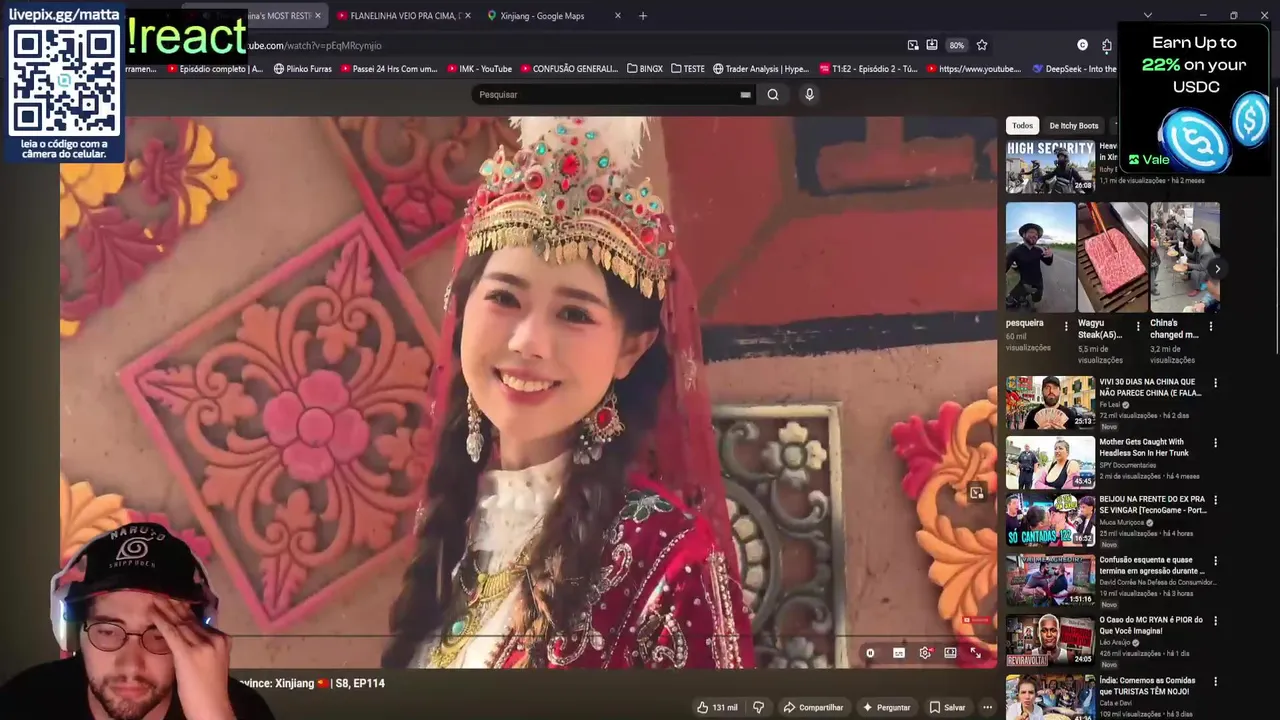Open the BEIJOU NA FRENTE DO EX video thumbnail
Image resolution: width=1280 pixels, height=720 pixels.
click(1050, 520)
